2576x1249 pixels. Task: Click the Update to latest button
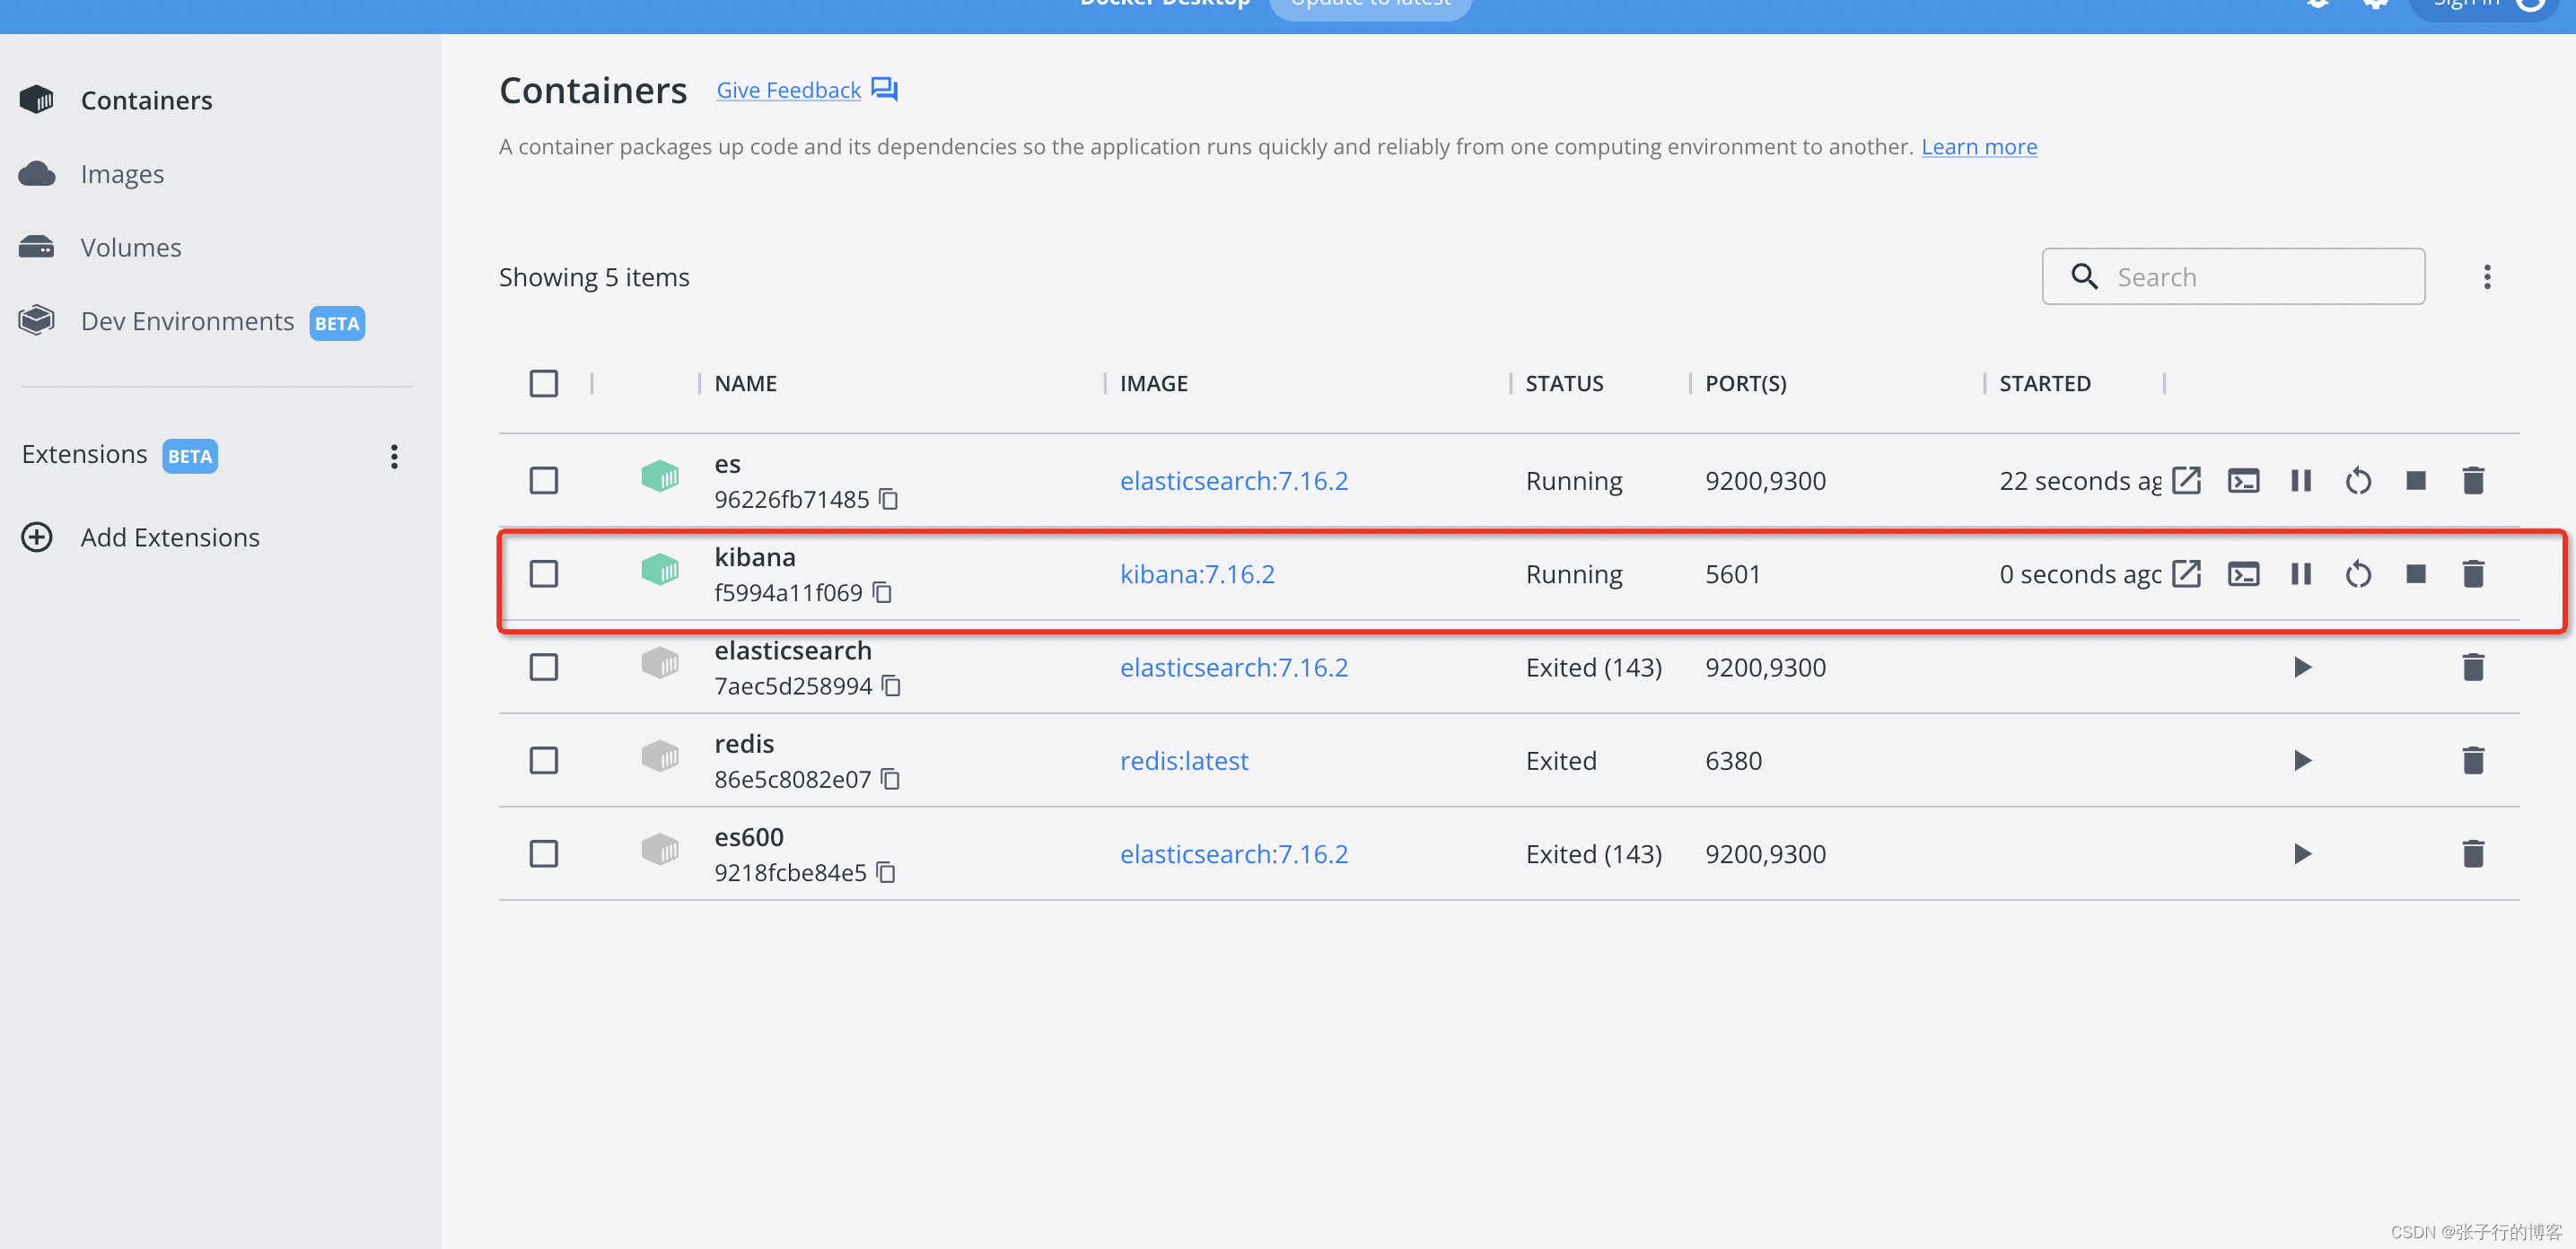(1370, 5)
